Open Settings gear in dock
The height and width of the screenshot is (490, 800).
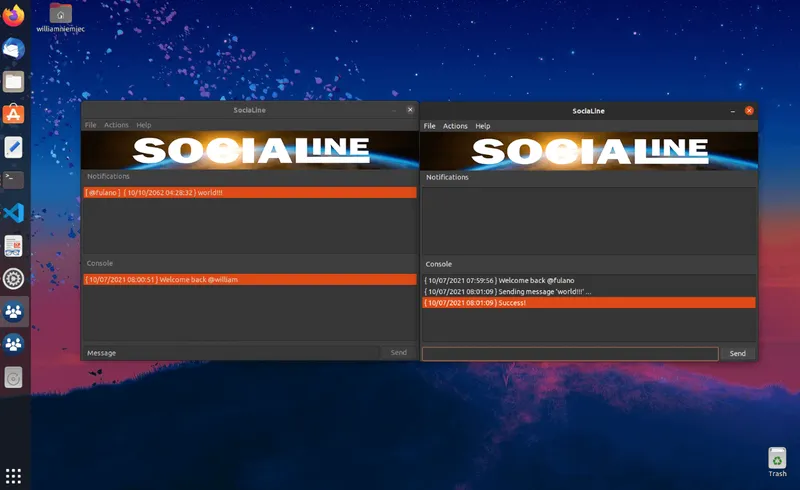(13, 279)
